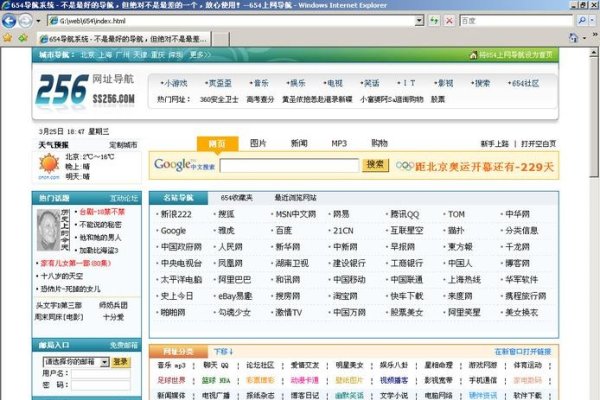This screenshot has height=400, width=600.
Task: Click the scrollbar up arrow
Action: tap(594, 52)
